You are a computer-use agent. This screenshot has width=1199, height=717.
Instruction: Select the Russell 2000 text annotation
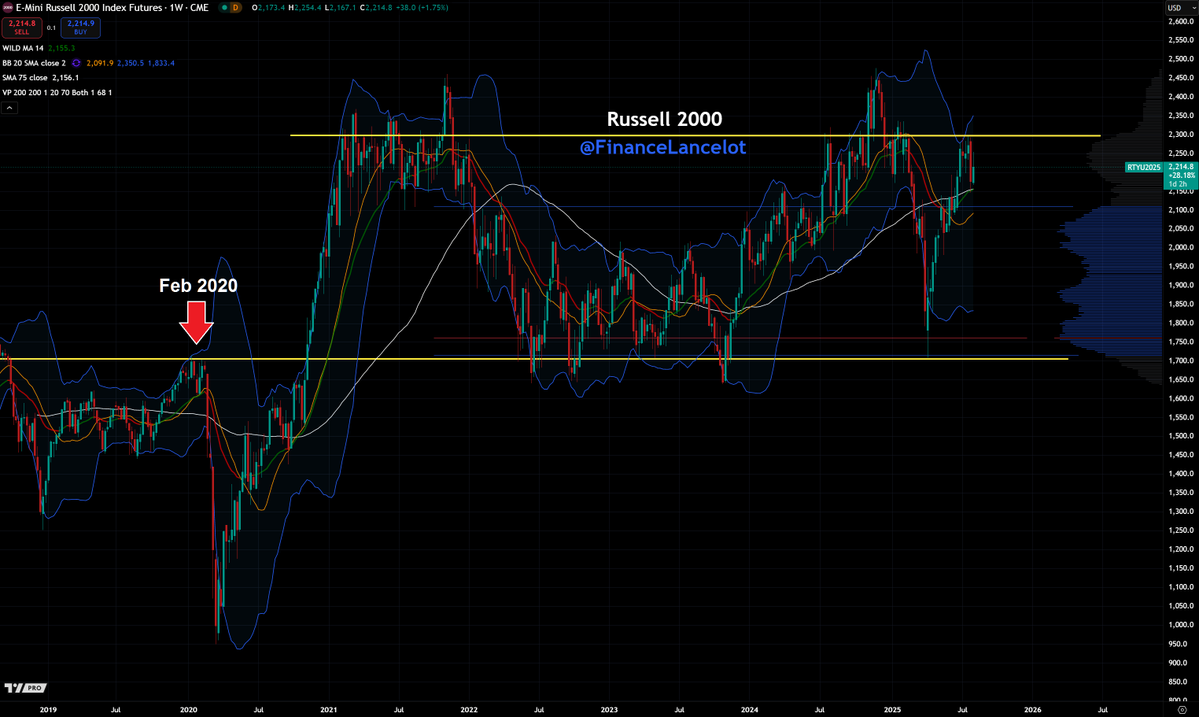[x=664, y=119]
